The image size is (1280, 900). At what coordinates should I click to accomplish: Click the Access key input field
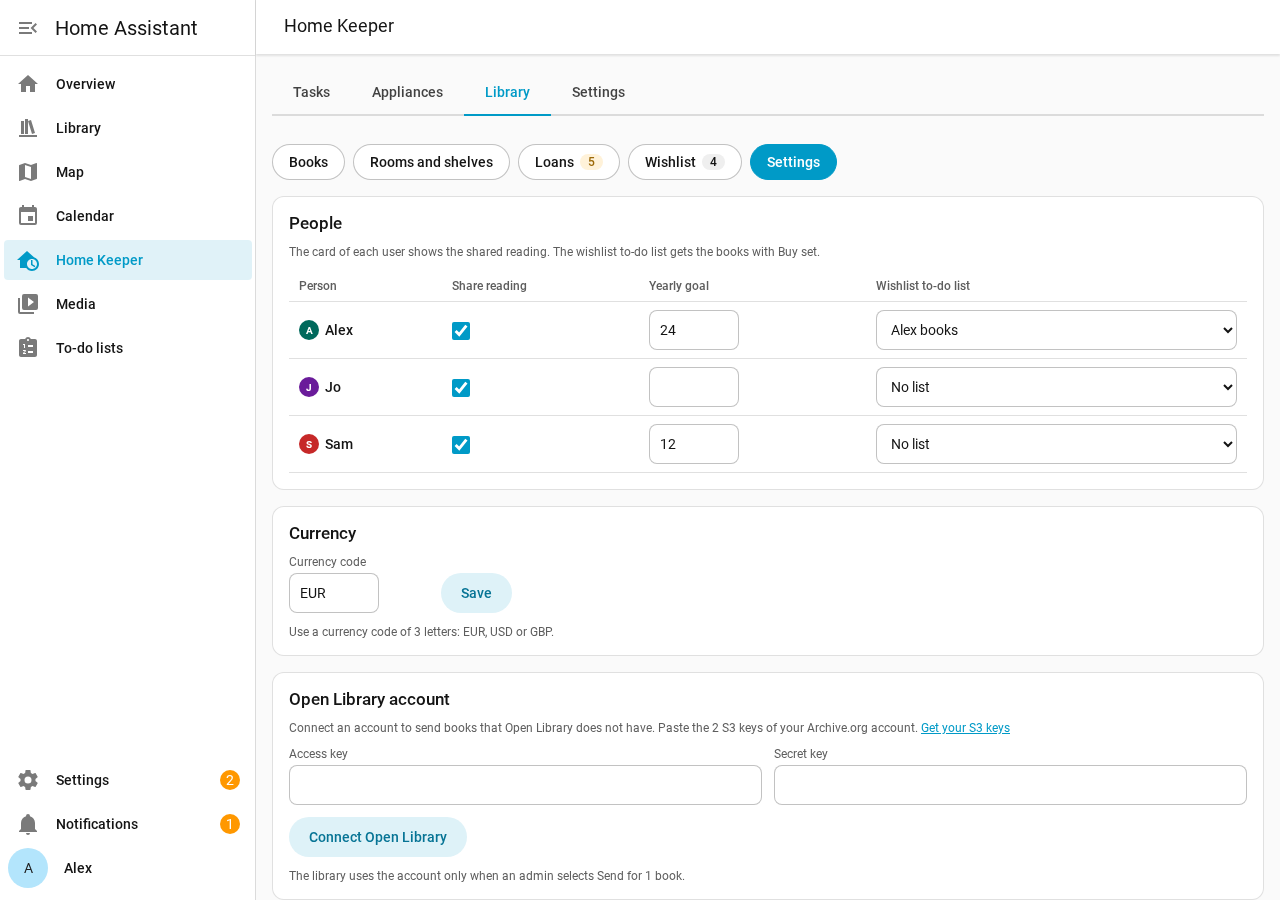(525, 785)
